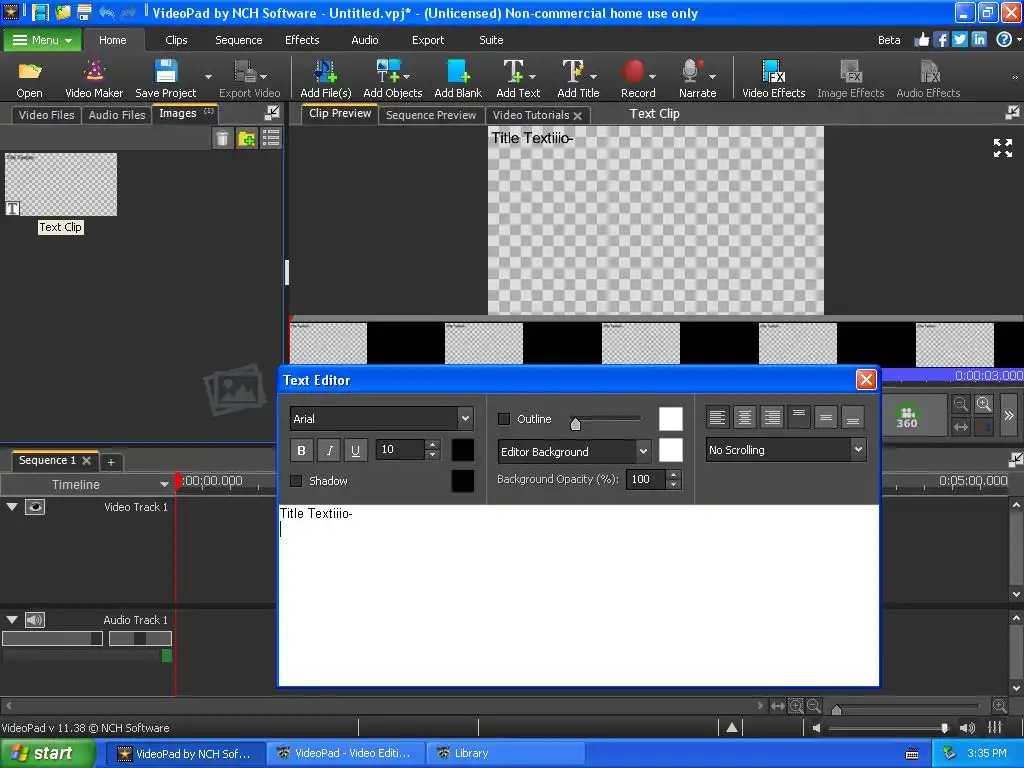The height and width of the screenshot is (768, 1024).
Task: Add a new sequence with plus button
Action: (111, 462)
